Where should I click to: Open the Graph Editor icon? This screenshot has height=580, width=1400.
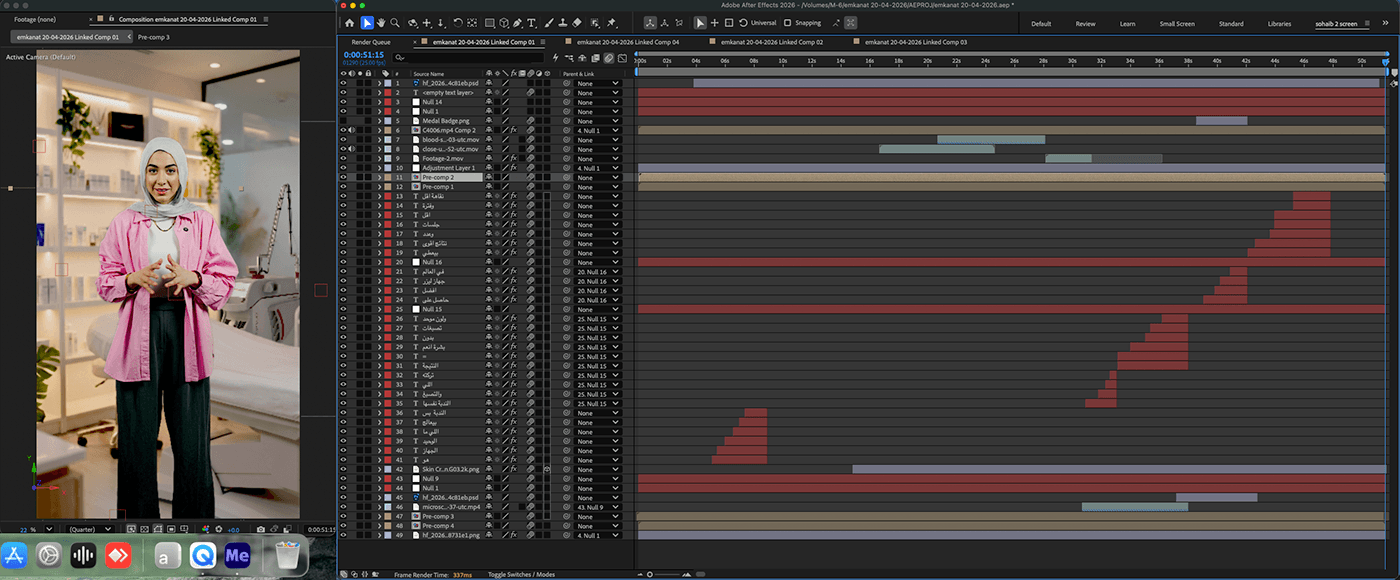[622, 58]
